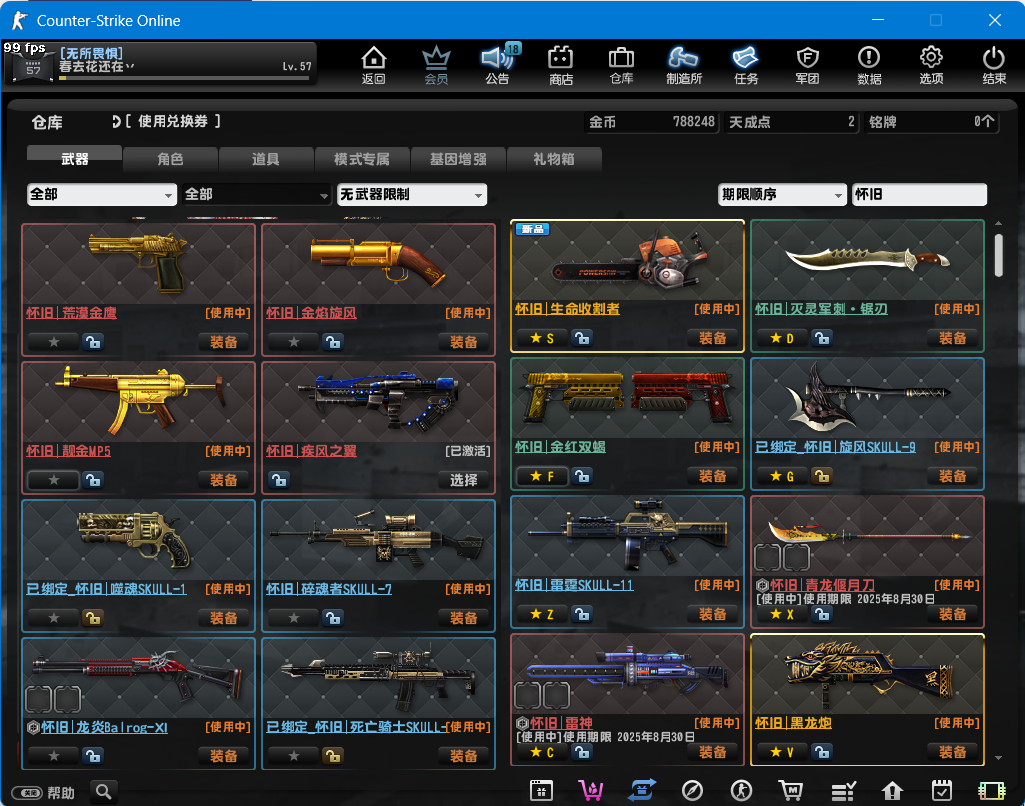Toggle gold lock on 旋风SKULL-9
Image resolution: width=1025 pixels, height=806 pixels.
[822, 476]
